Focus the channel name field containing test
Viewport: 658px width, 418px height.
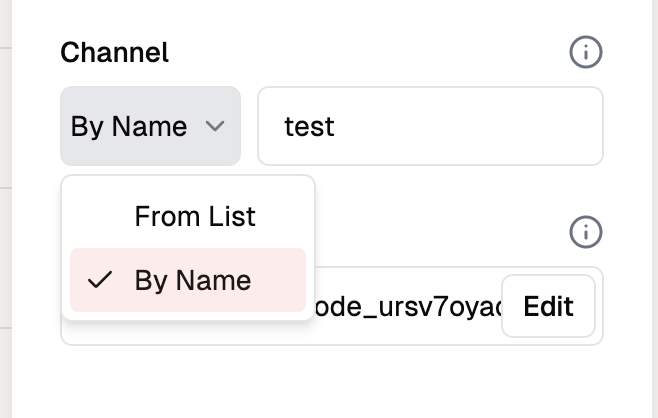click(430, 127)
